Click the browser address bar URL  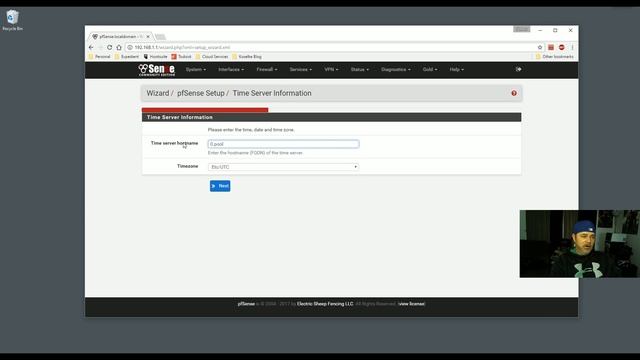click(x=182, y=47)
